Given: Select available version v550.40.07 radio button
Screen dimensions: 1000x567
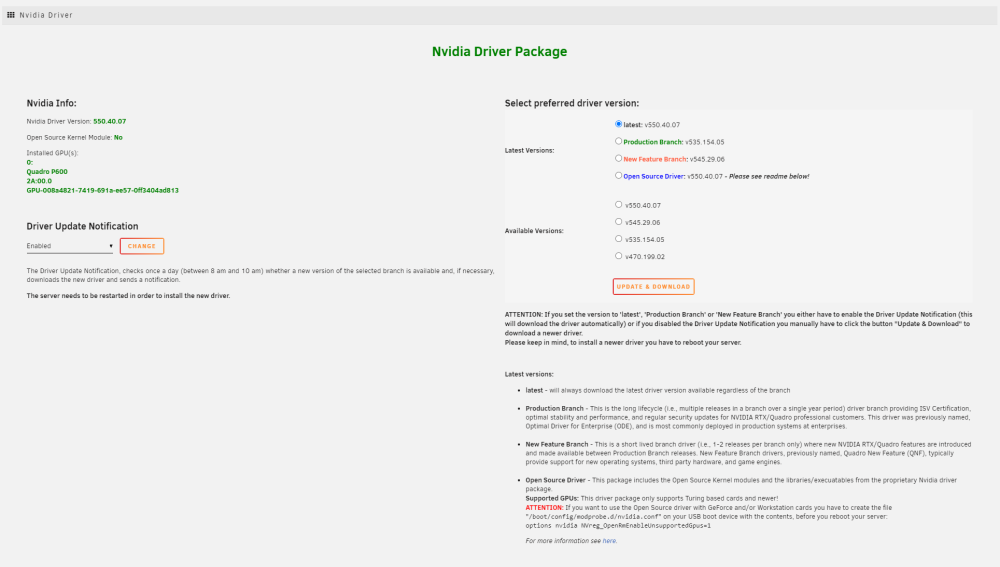Looking at the screenshot, I should pyautogui.click(x=618, y=205).
